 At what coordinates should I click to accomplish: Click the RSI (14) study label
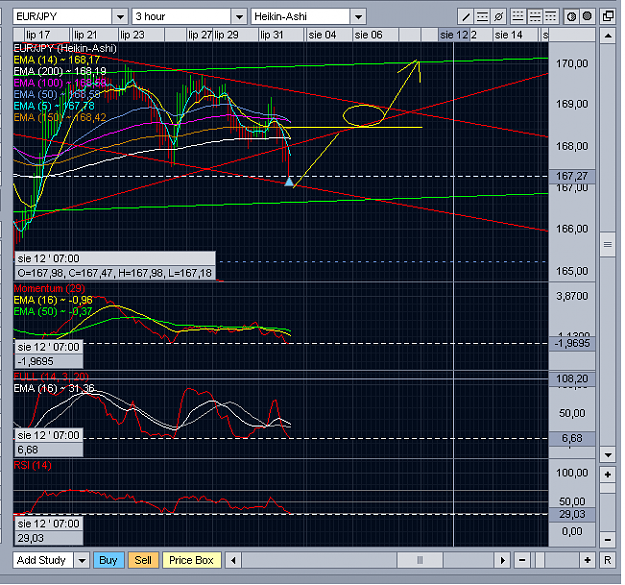tap(33, 465)
